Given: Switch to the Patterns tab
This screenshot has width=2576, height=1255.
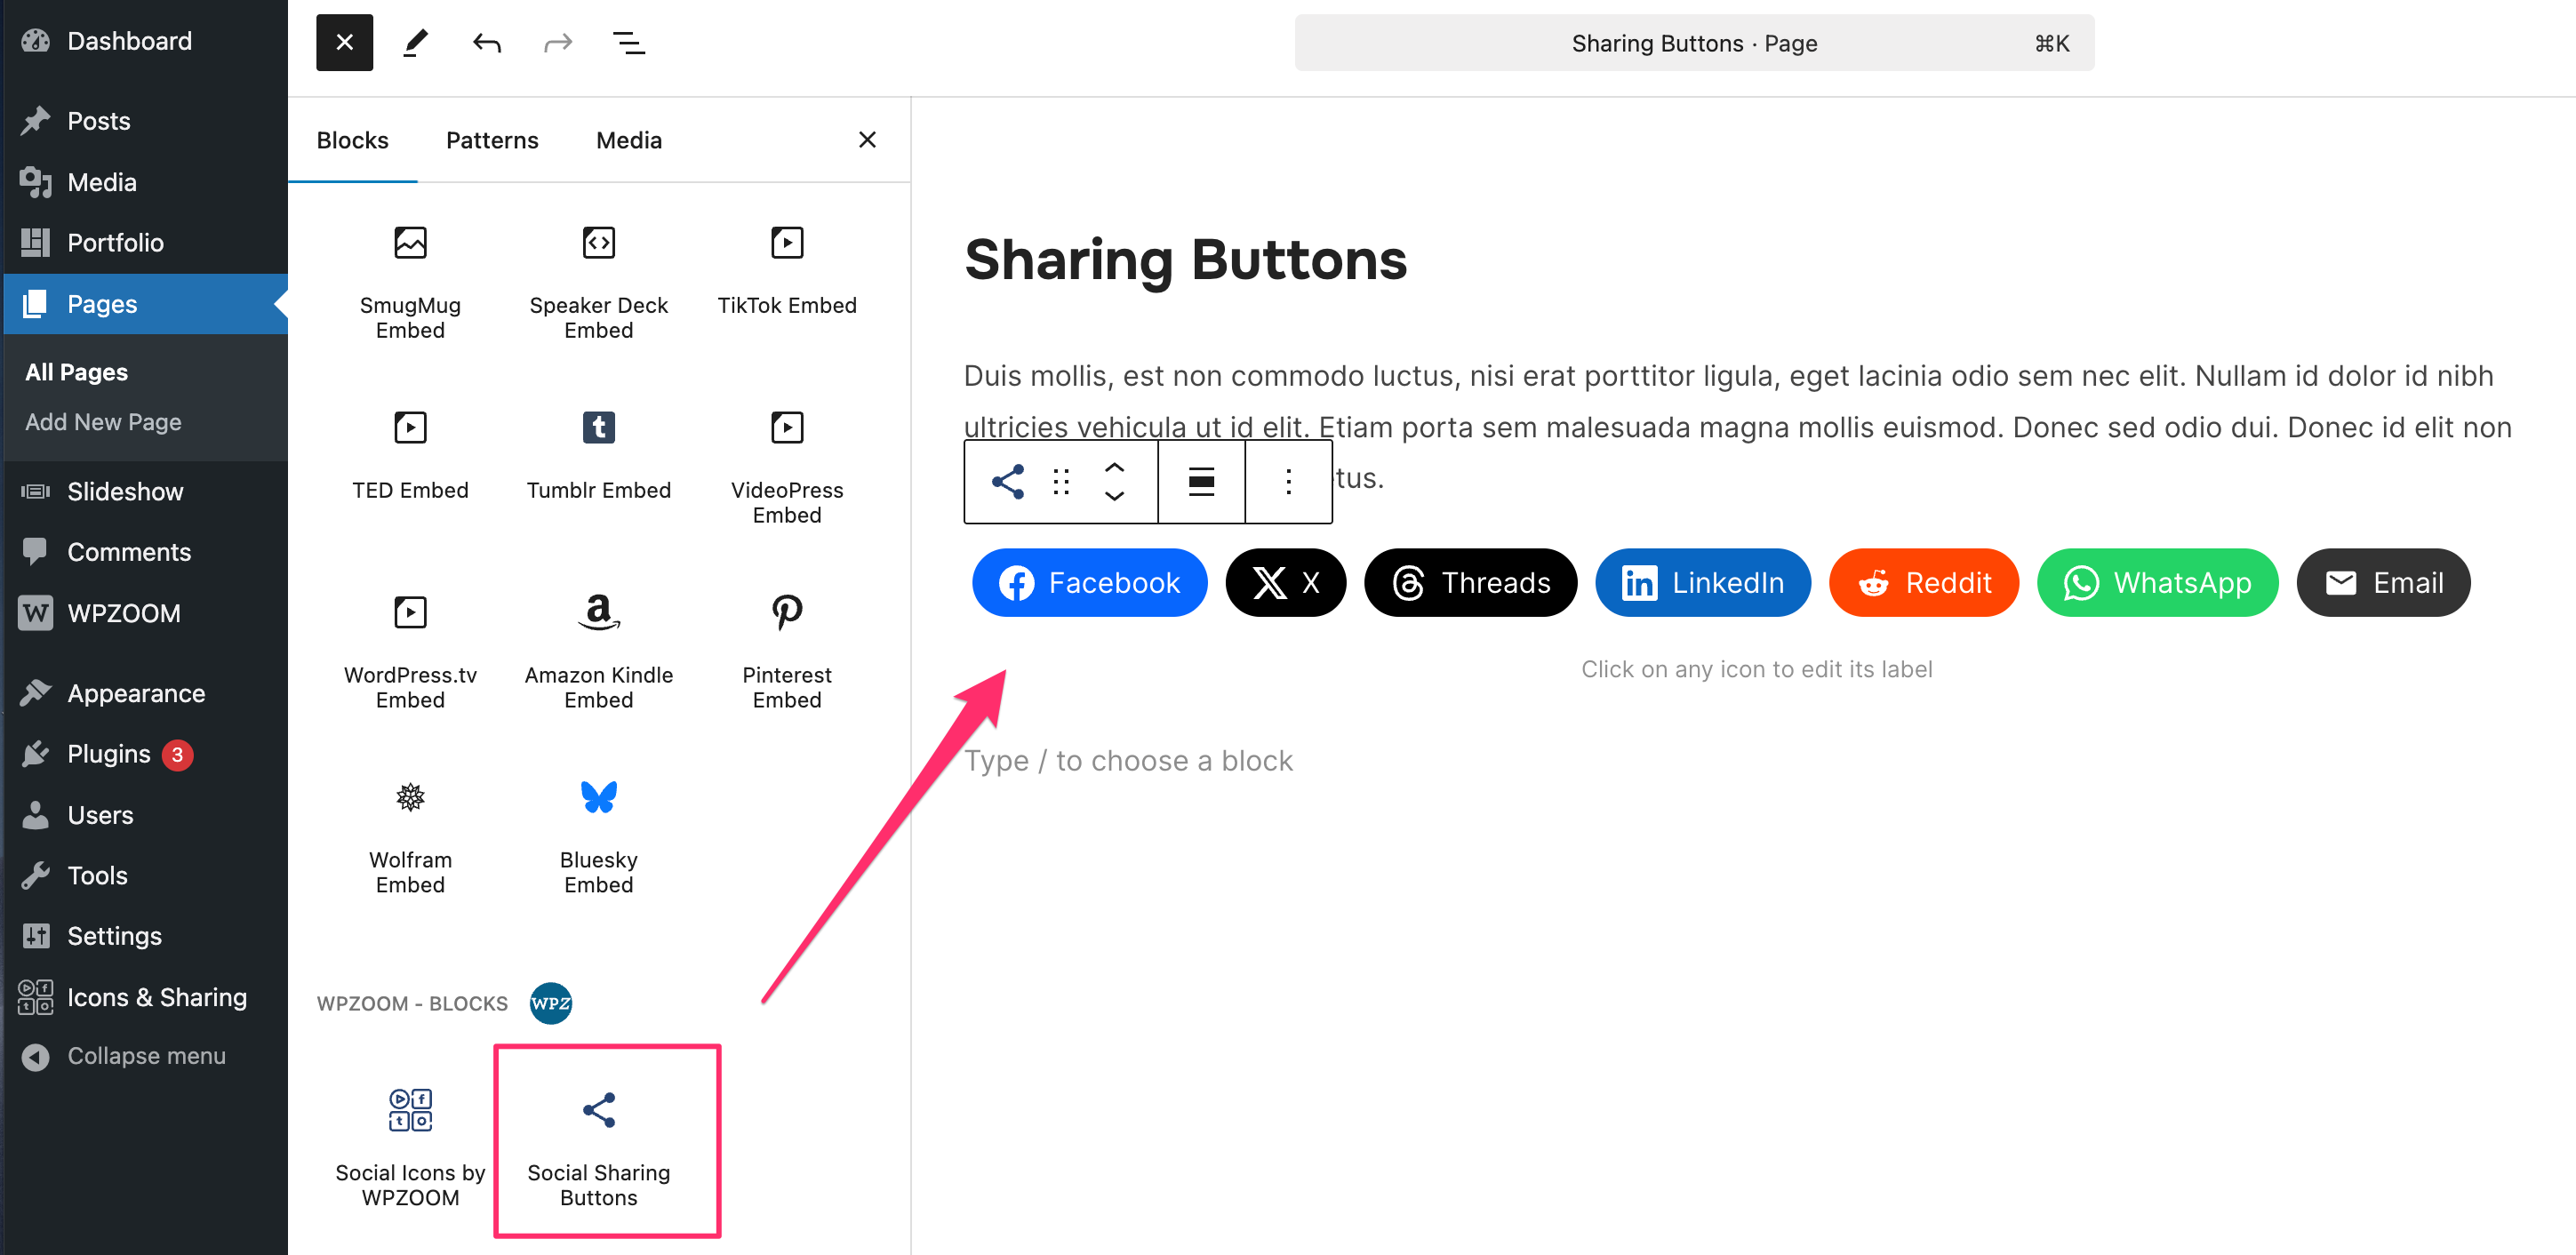Looking at the screenshot, I should pos(492,140).
